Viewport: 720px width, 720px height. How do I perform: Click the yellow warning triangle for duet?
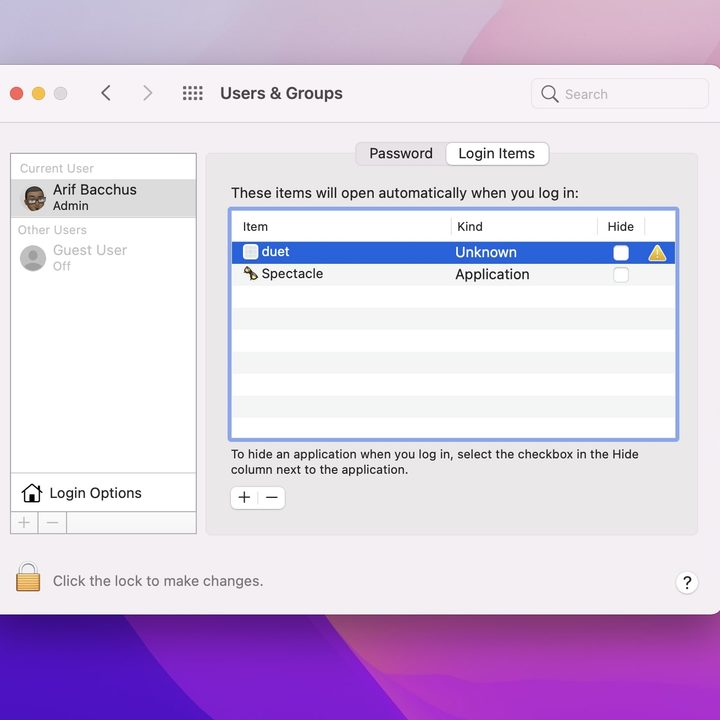pyautogui.click(x=657, y=253)
